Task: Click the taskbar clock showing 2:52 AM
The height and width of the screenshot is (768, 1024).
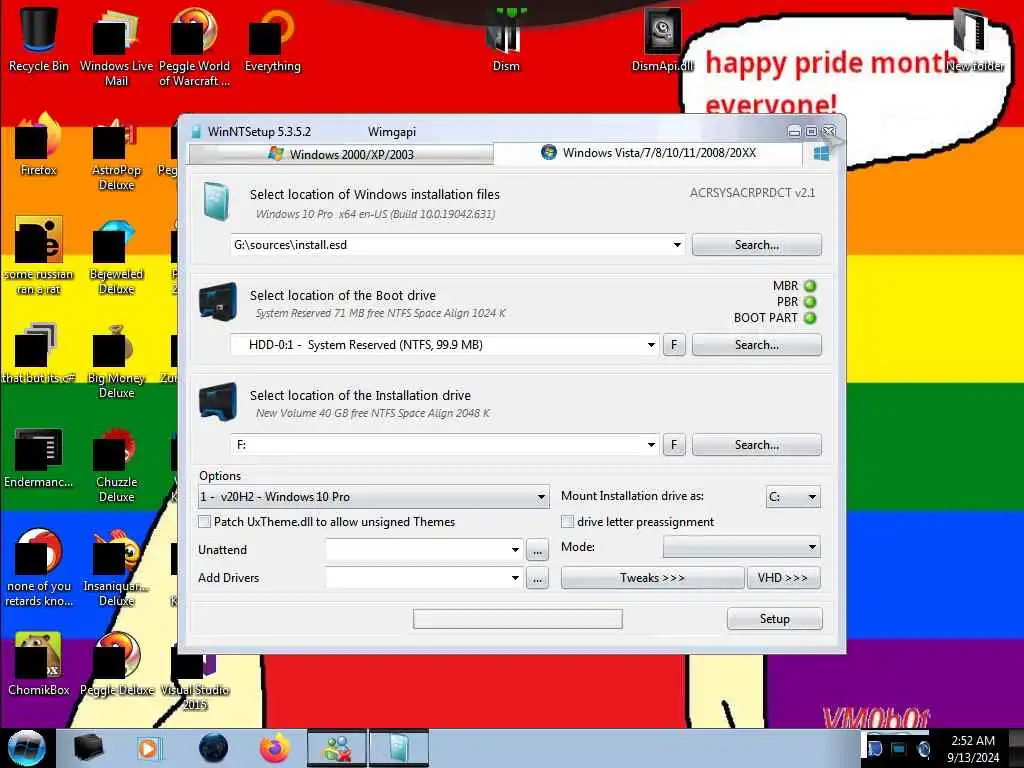Action: (x=973, y=748)
